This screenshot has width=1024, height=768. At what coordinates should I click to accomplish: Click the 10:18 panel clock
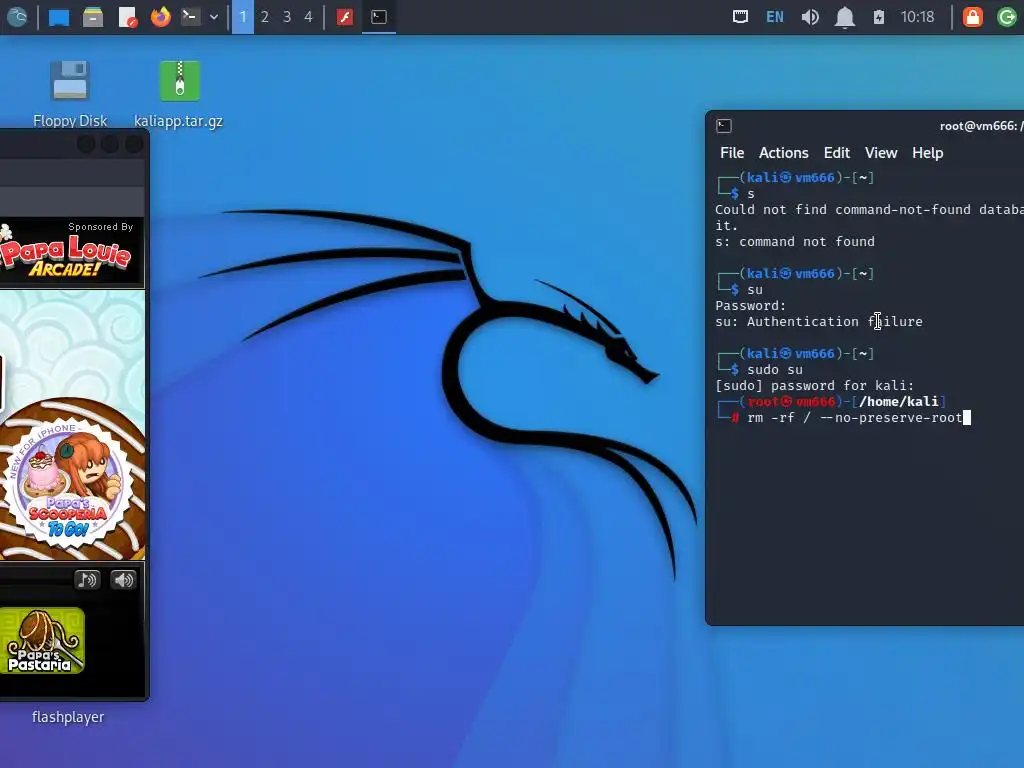[x=918, y=17]
